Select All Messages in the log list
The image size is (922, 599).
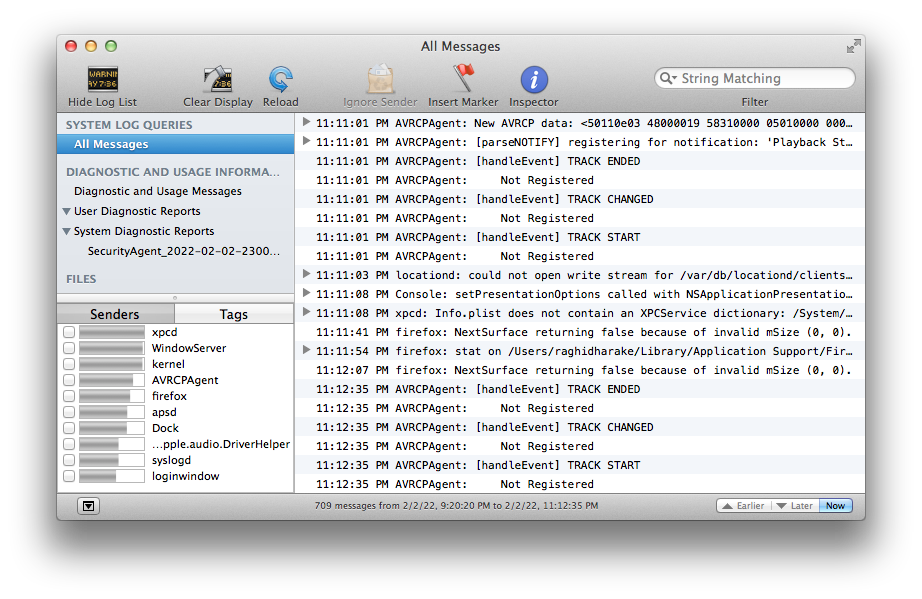(x=175, y=144)
